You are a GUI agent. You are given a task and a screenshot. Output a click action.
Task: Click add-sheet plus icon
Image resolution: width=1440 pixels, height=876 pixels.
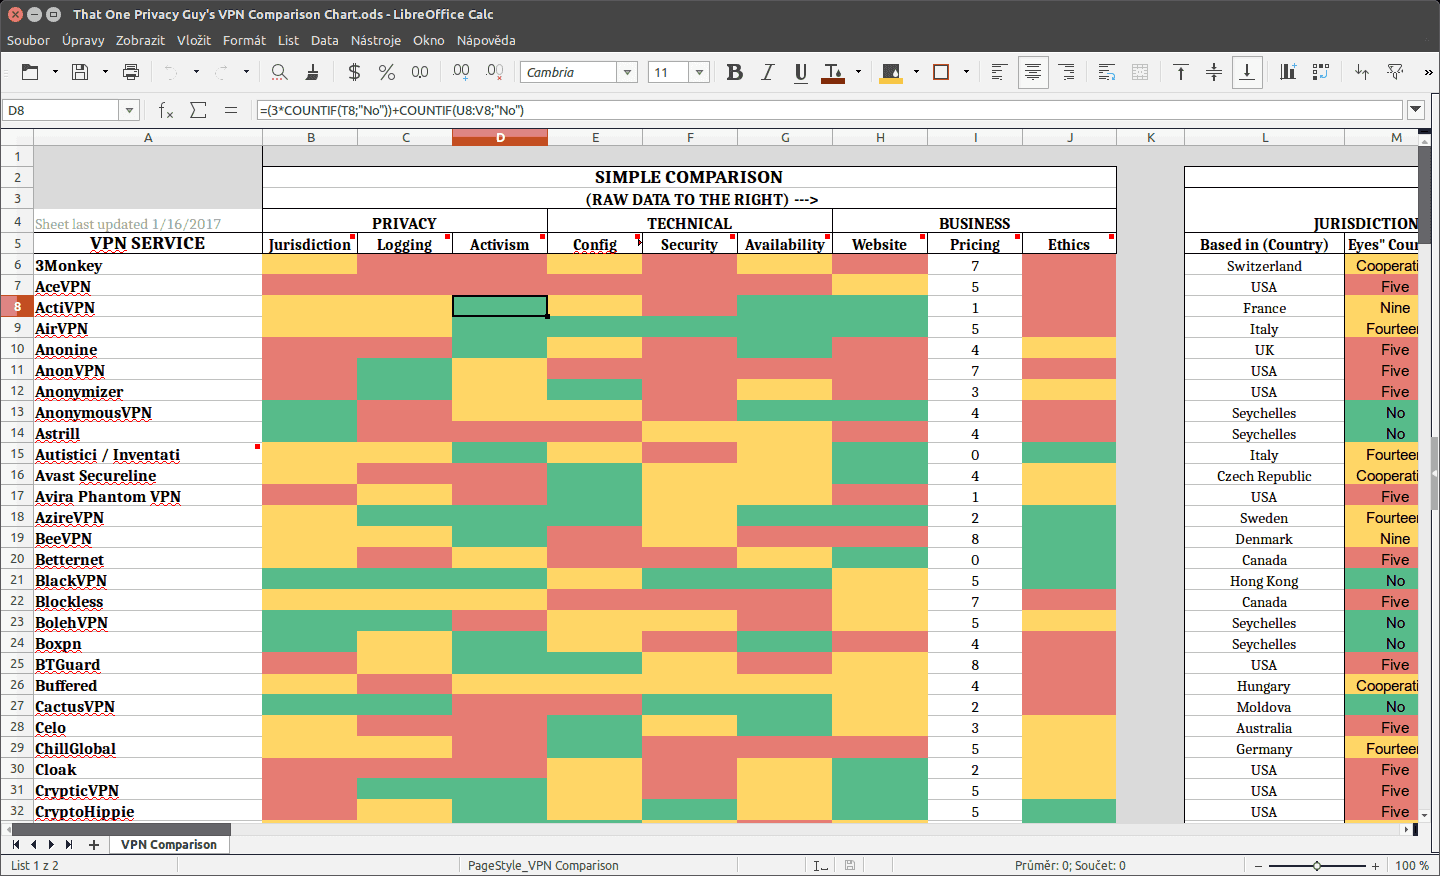(94, 845)
